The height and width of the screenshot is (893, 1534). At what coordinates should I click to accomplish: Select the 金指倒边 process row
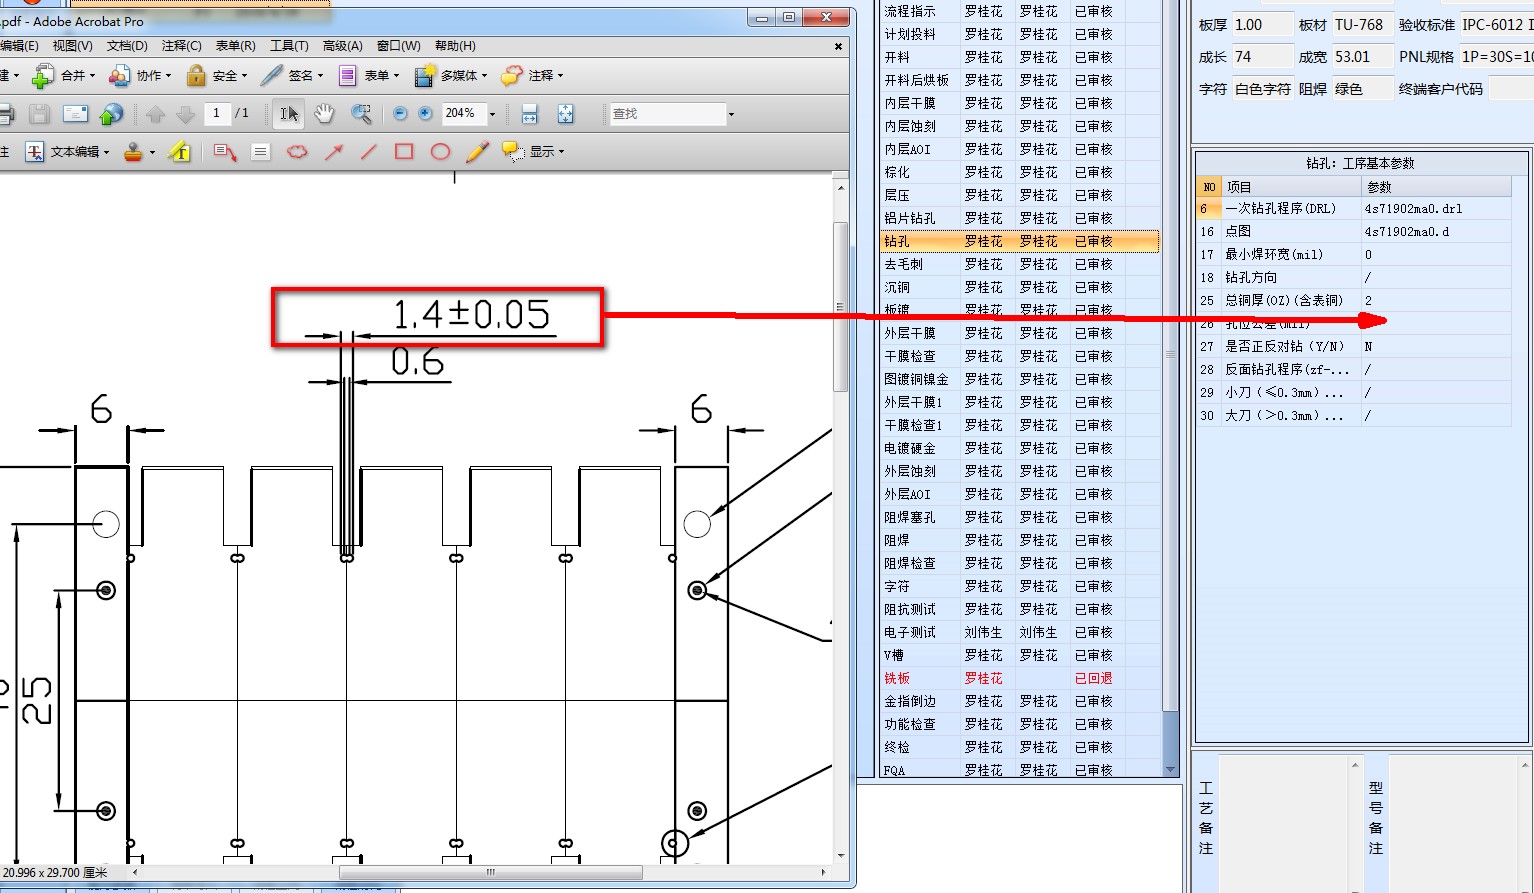[1019, 701]
